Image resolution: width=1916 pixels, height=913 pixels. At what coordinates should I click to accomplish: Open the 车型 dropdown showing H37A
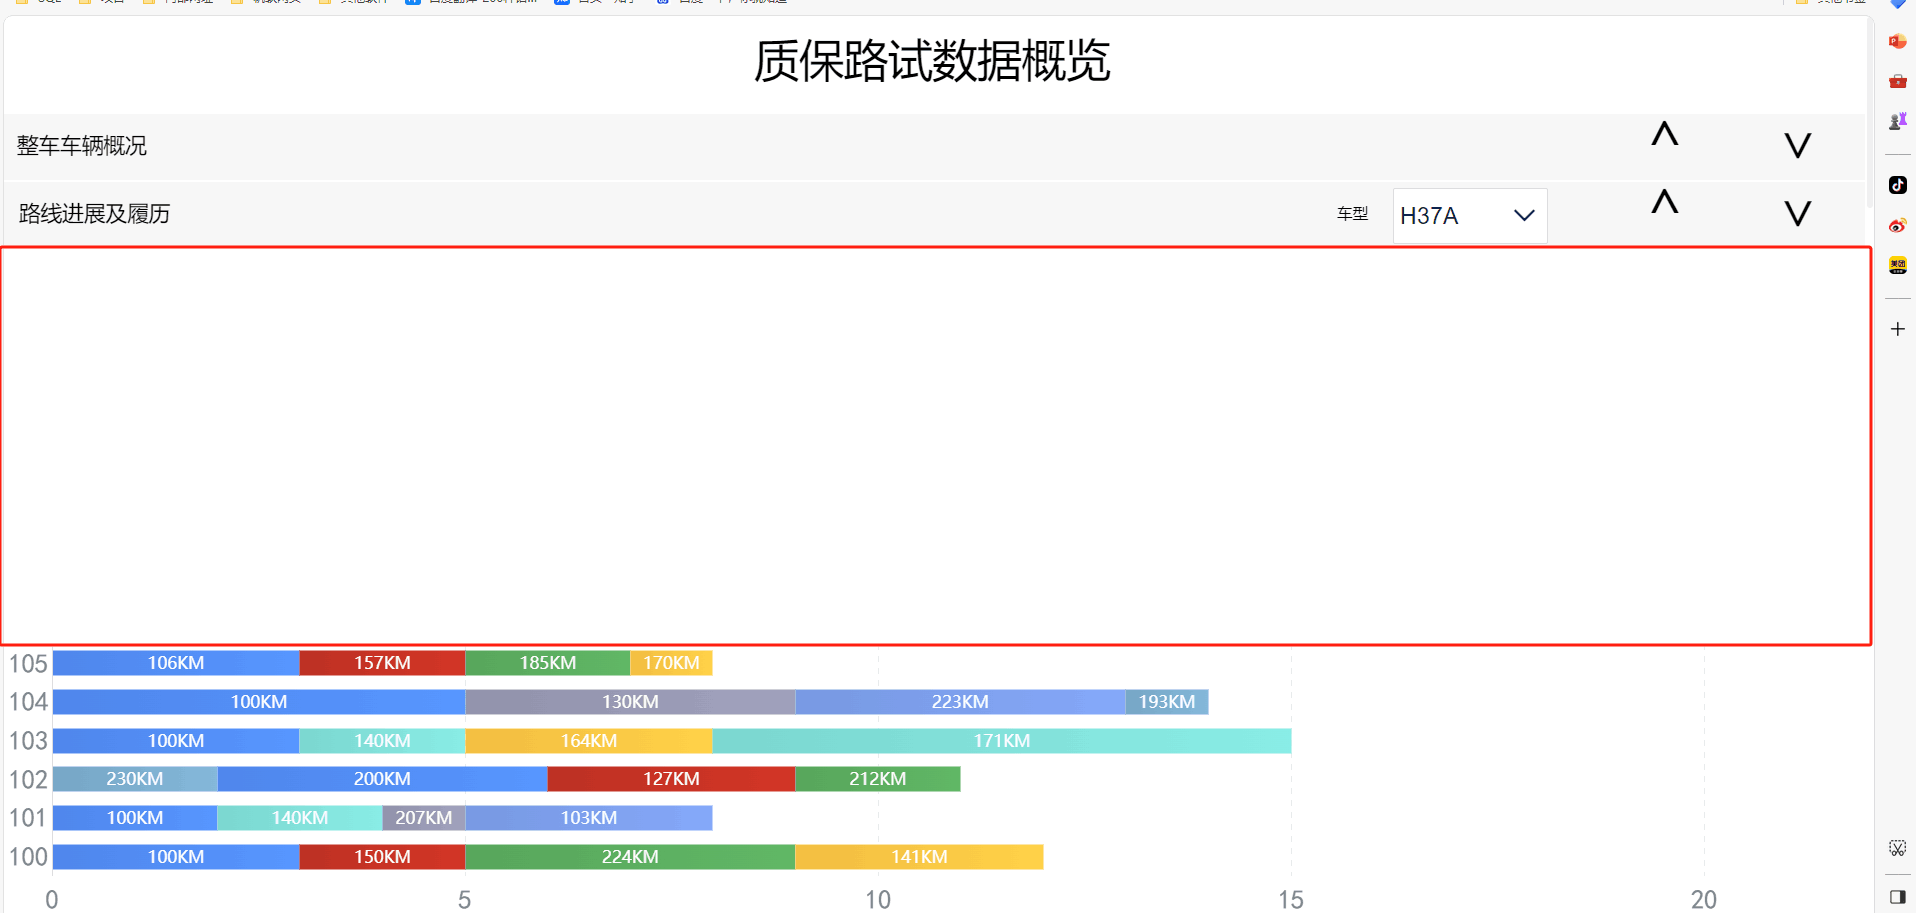tap(1469, 216)
